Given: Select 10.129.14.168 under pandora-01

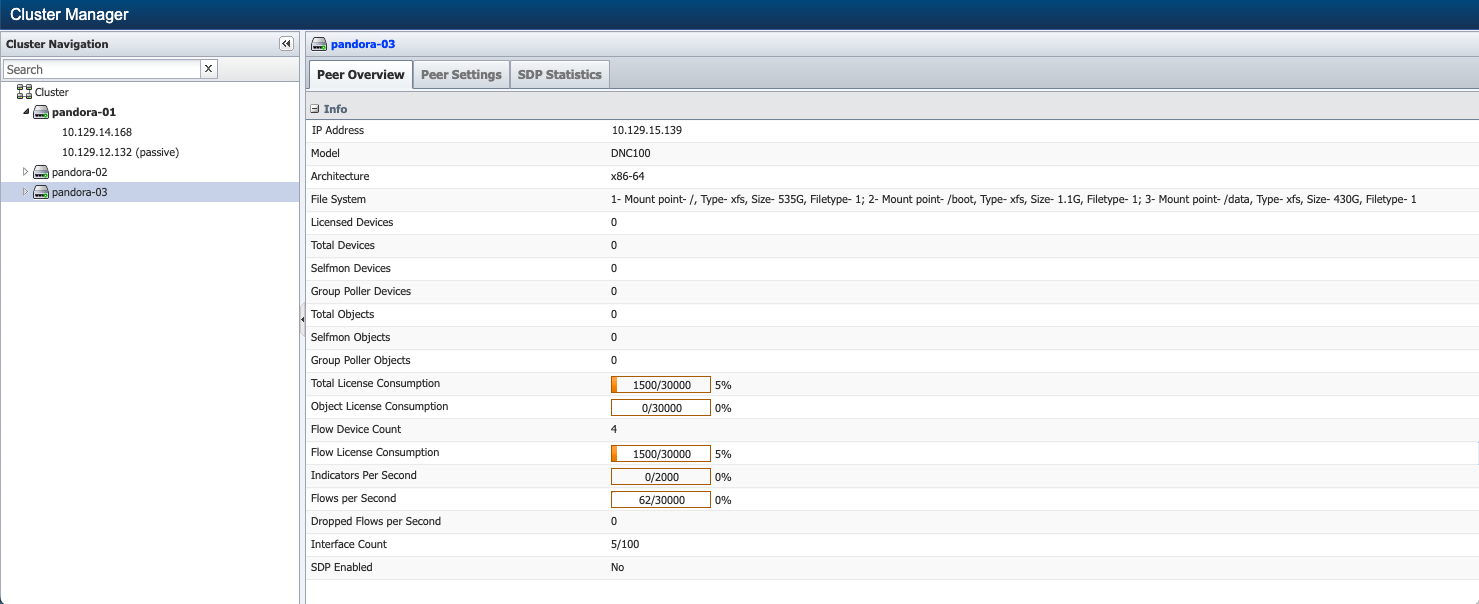Looking at the screenshot, I should click(x=97, y=132).
